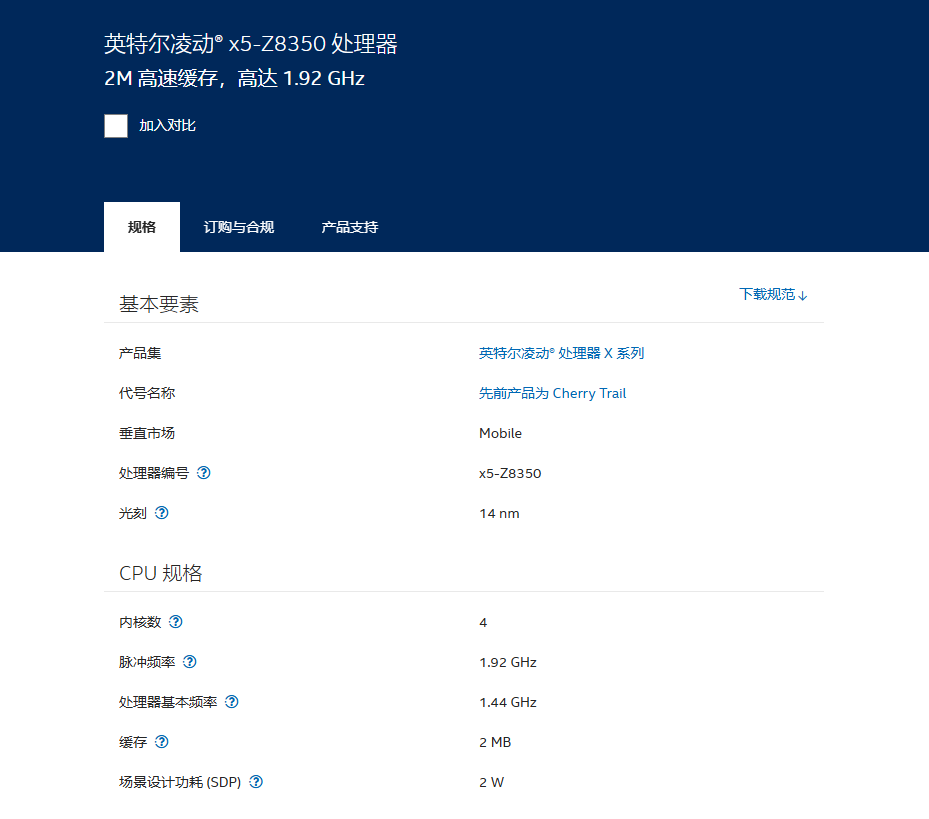Click the 1.92 GHz burst frequency value
This screenshot has width=929, height=819.
click(x=508, y=663)
